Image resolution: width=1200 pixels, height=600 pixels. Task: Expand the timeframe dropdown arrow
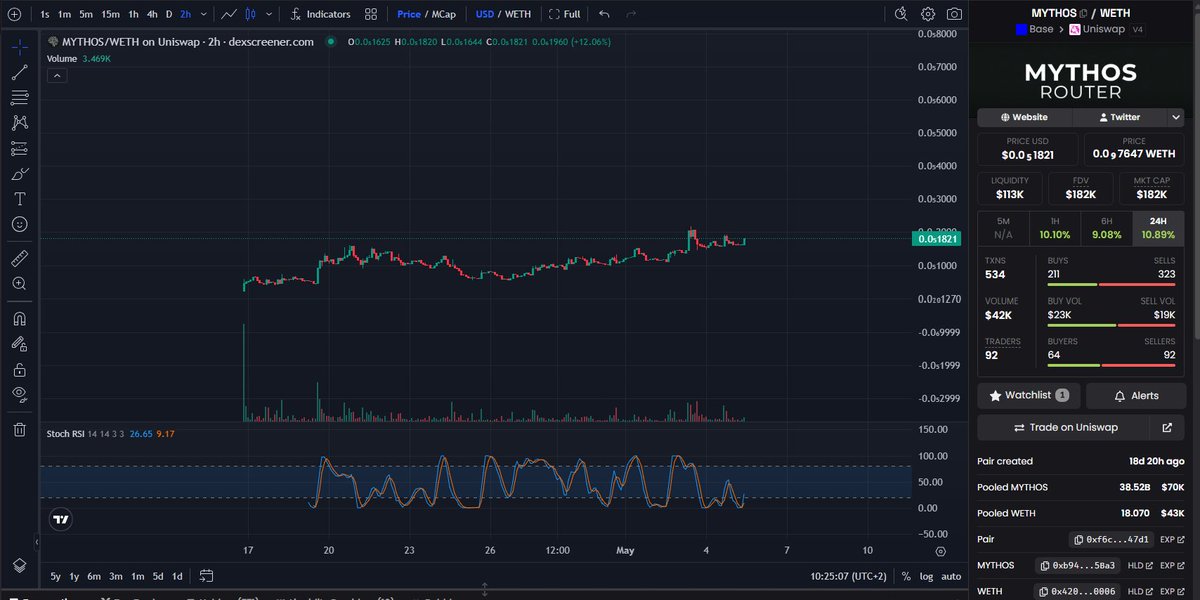point(204,14)
